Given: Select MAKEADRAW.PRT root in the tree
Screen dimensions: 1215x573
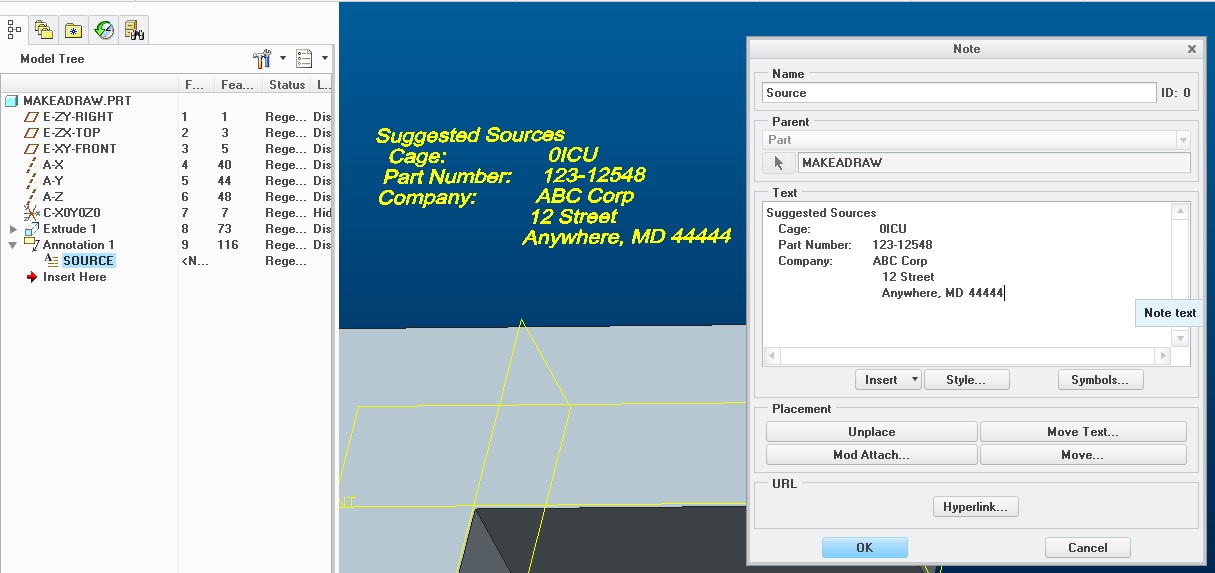Looking at the screenshot, I should 77,101.
